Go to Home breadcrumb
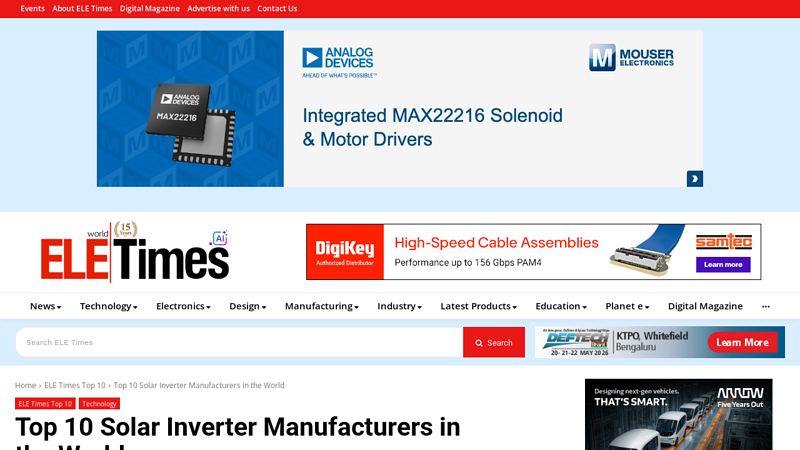The image size is (800, 450). point(25,385)
